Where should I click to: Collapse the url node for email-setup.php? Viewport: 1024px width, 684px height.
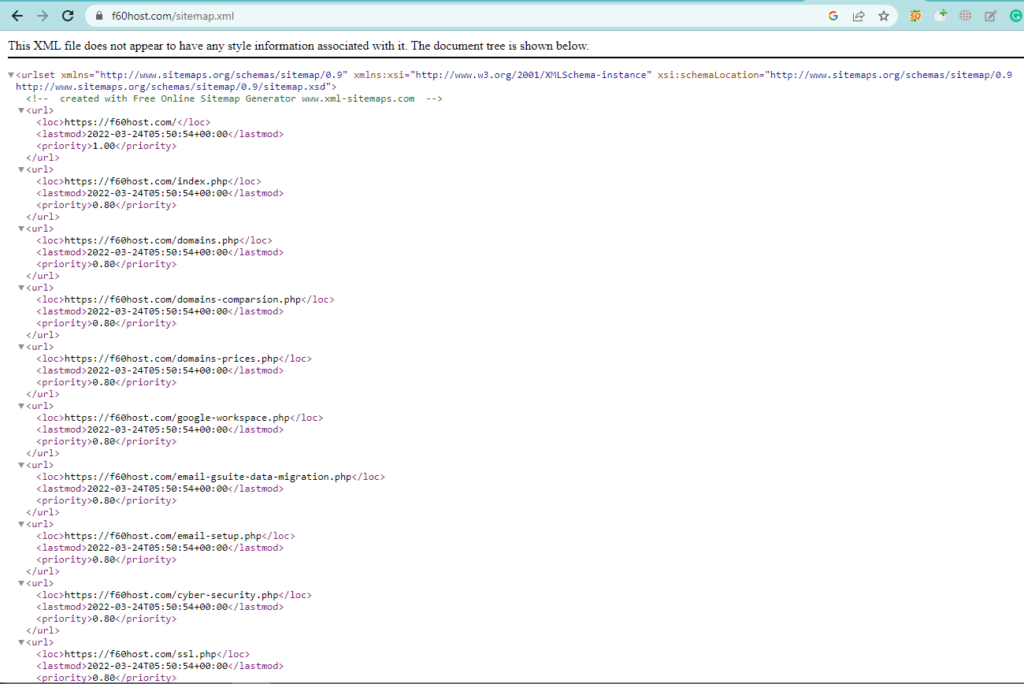click(x=22, y=524)
